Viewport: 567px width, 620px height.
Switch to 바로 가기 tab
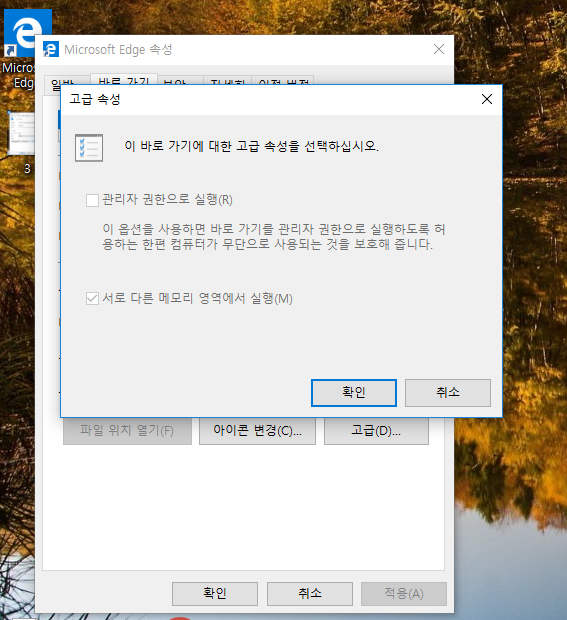click(x=124, y=79)
